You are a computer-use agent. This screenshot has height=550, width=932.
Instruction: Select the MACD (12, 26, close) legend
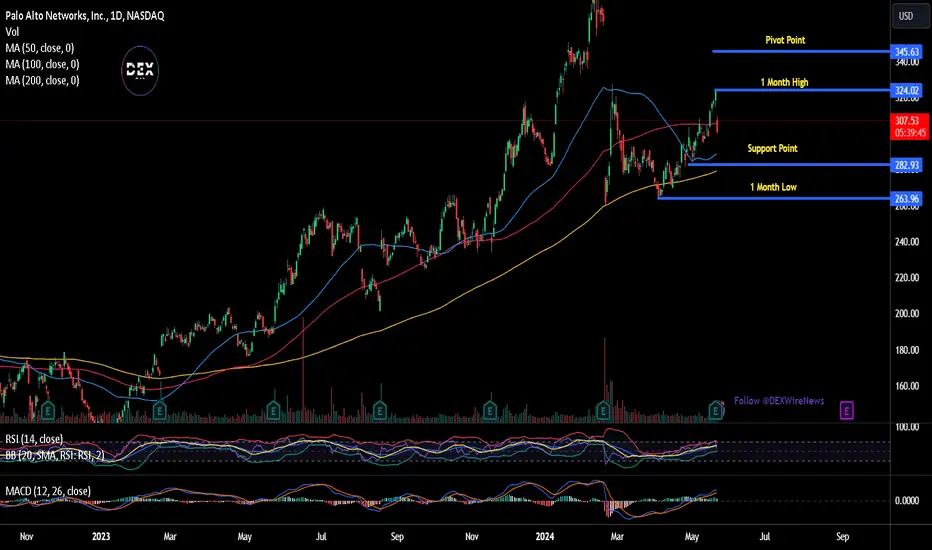click(x=48, y=491)
